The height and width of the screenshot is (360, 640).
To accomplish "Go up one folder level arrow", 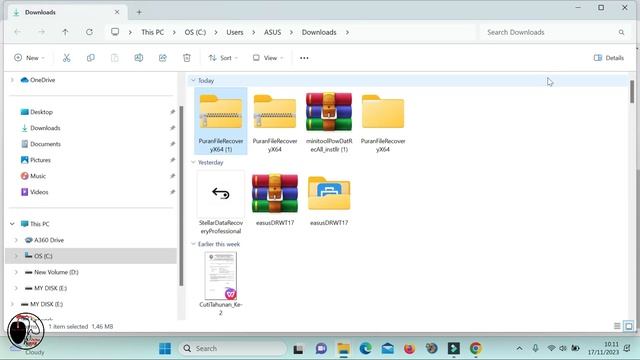I will 65,32.
